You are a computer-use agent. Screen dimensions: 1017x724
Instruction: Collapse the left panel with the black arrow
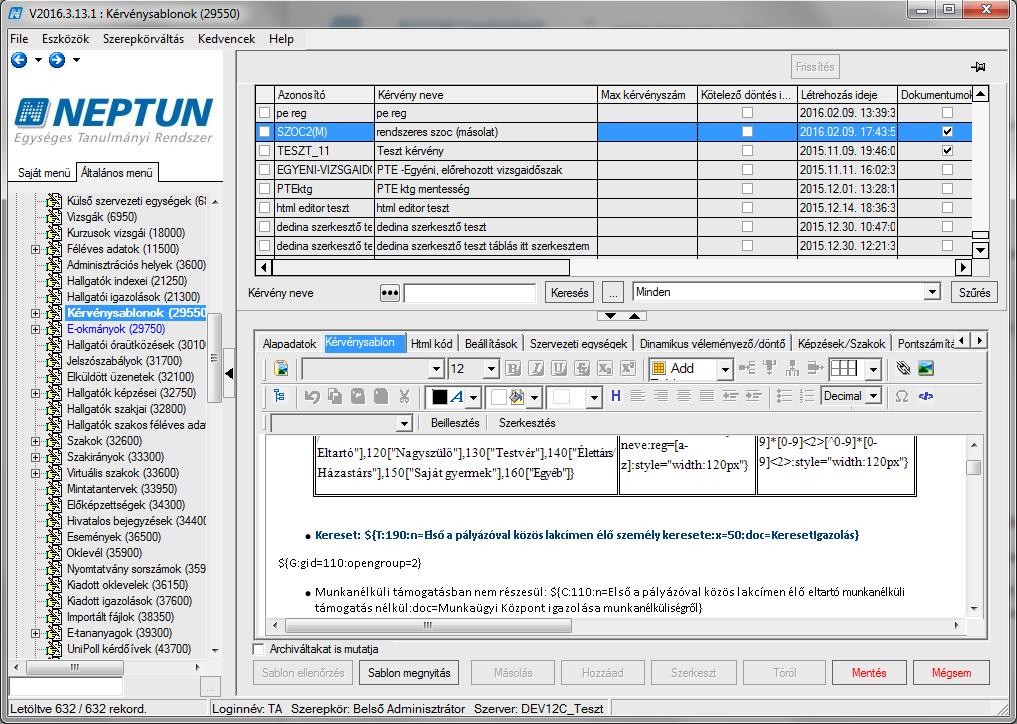coord(228,374)
